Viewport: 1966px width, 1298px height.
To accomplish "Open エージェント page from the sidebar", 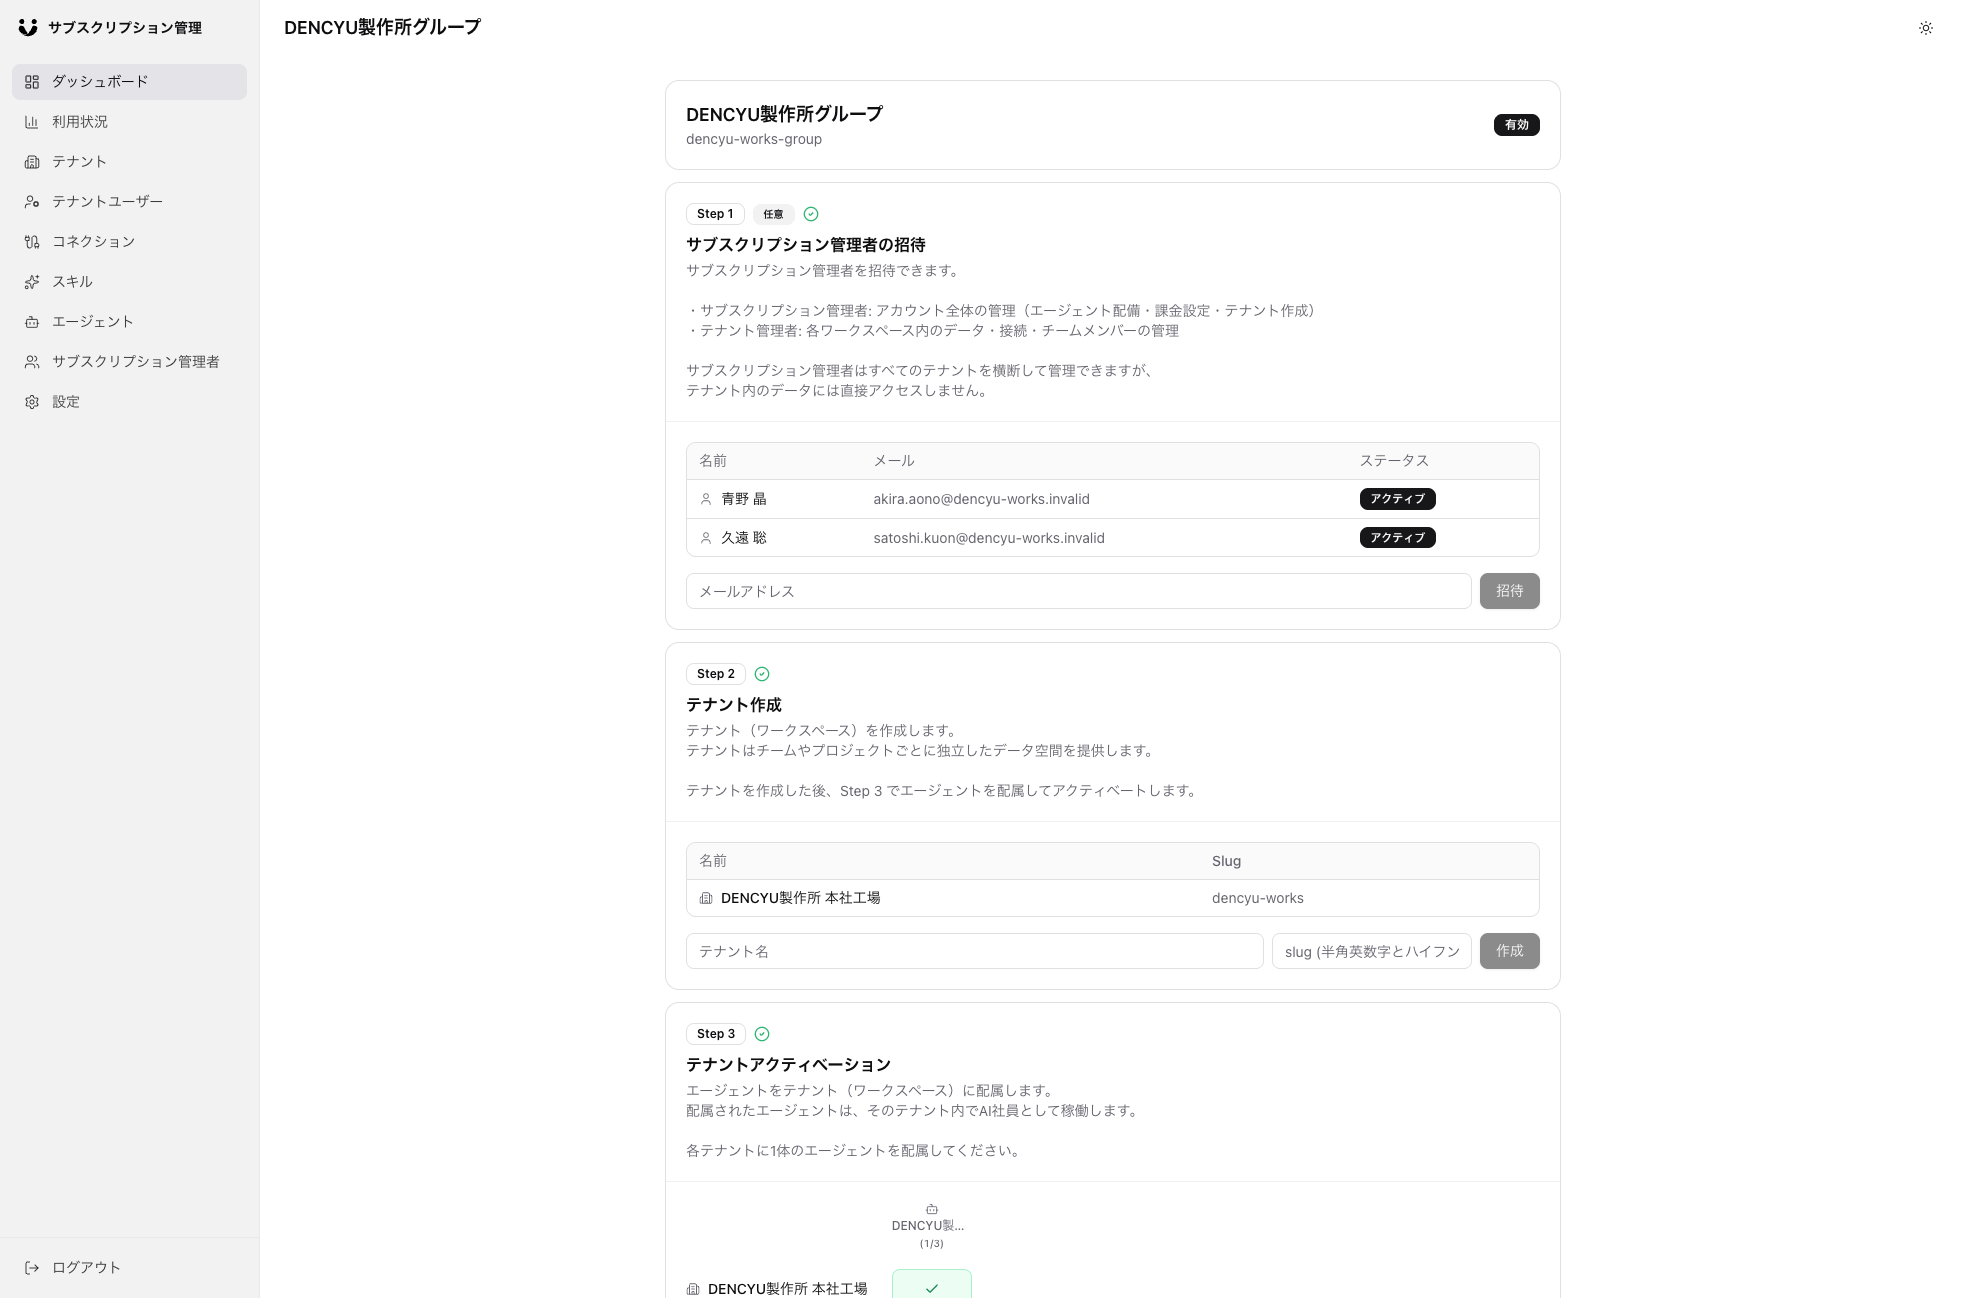I will coord(129,322).
